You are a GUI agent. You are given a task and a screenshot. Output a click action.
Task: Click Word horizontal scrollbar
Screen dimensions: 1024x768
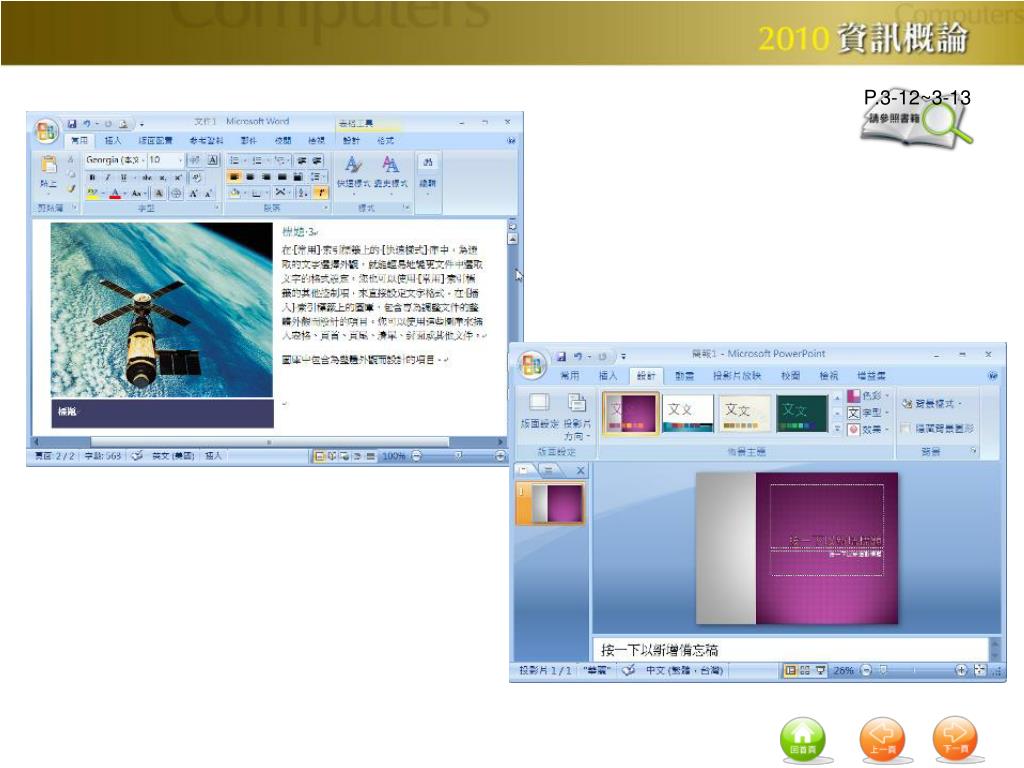tap(269, 442)
